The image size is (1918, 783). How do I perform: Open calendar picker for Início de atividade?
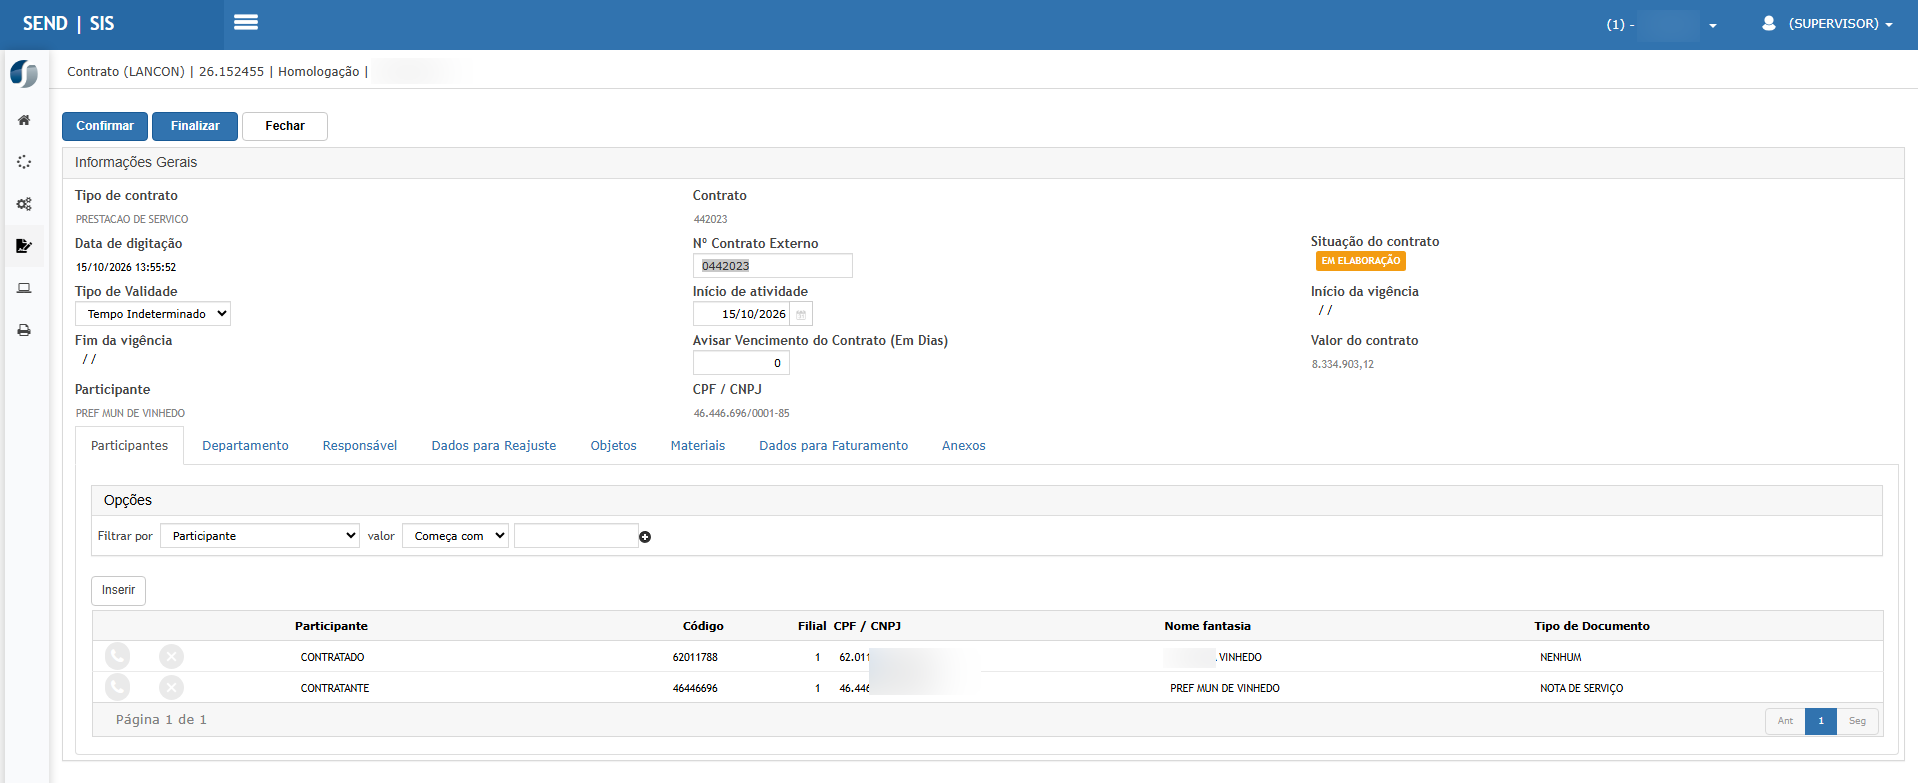coord(801,314)
